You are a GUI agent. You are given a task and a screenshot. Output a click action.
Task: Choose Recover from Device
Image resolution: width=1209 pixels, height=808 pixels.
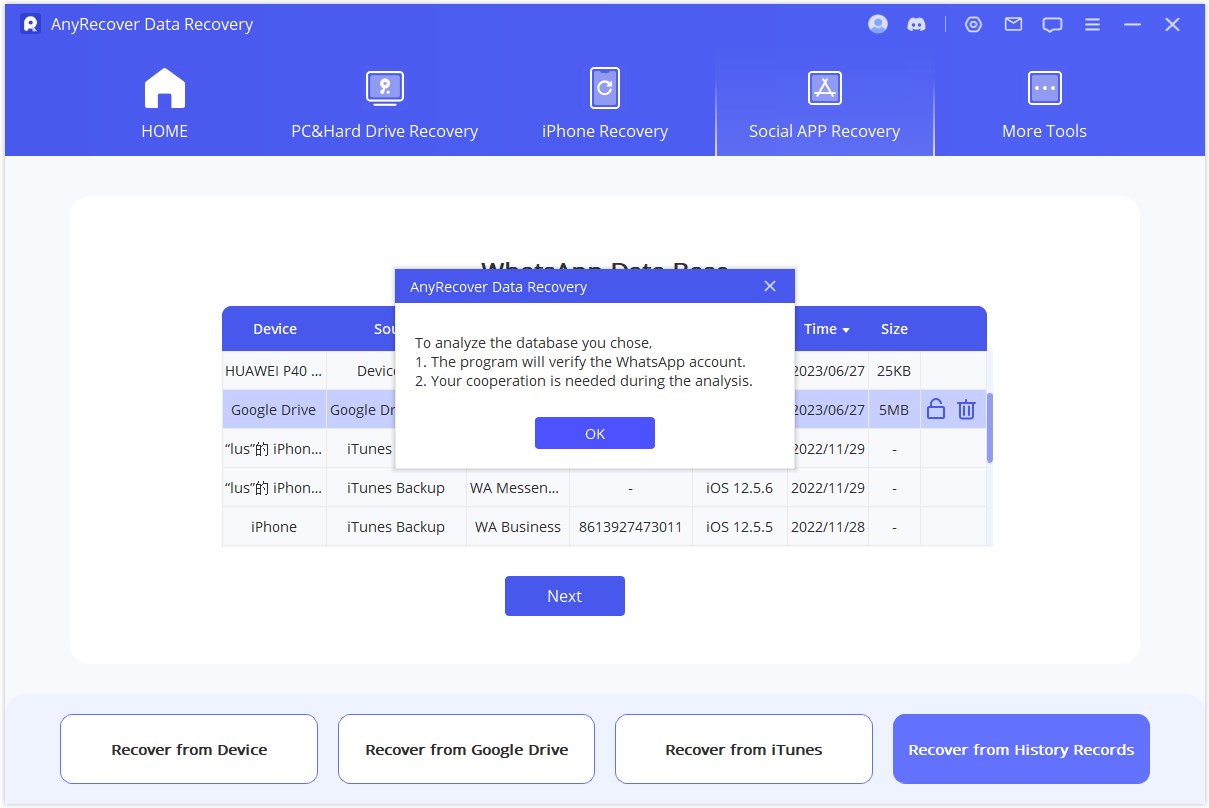(189, 749)
